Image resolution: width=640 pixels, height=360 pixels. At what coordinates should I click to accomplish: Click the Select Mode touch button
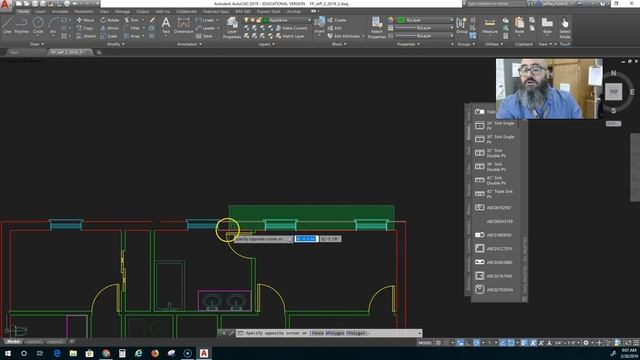tap(565, 28)
